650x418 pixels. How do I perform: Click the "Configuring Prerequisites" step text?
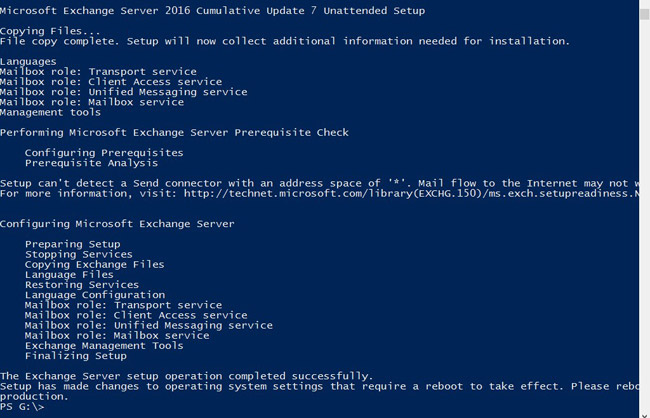(104, 153)
